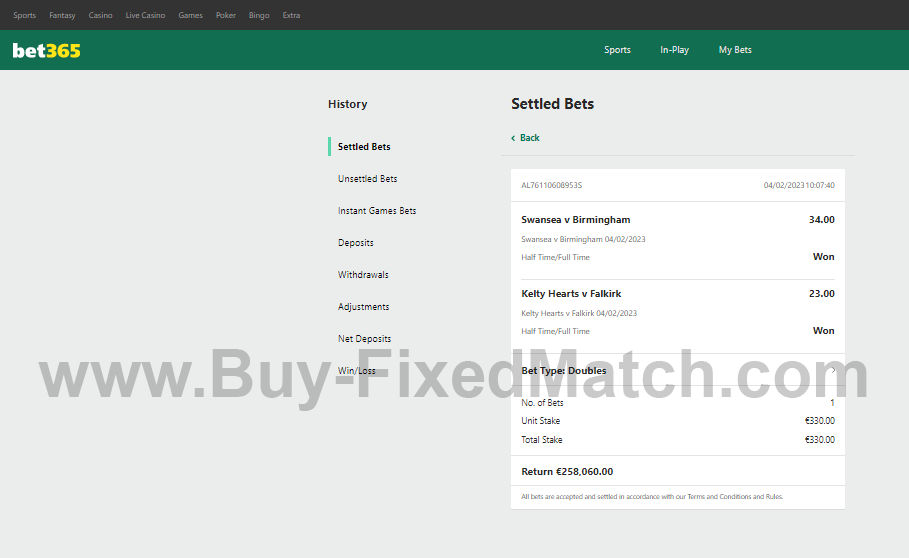This screenshot has width=909, height=558.
Task: Navigate to Poker
Action: click(226, 15)
